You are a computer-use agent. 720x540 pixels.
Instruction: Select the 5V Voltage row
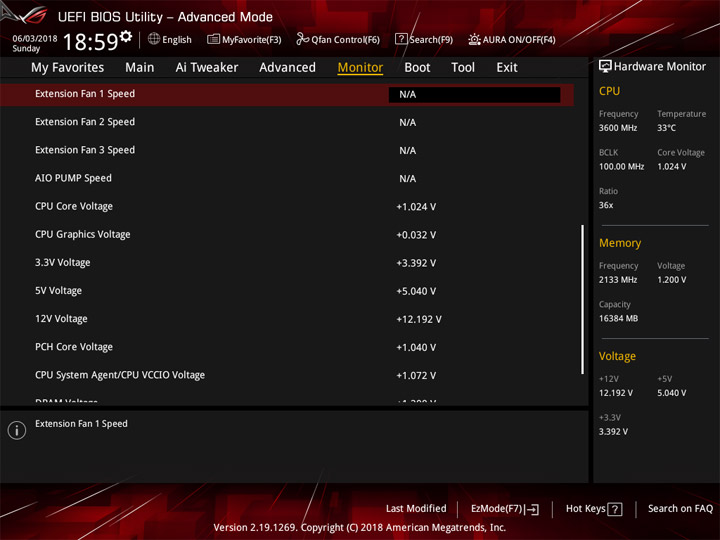(287, 291)
